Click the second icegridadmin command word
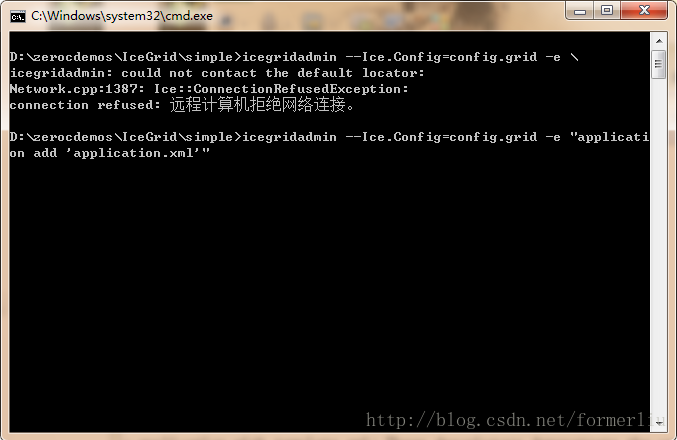This screenshot has height=440, width=677. 289,137
